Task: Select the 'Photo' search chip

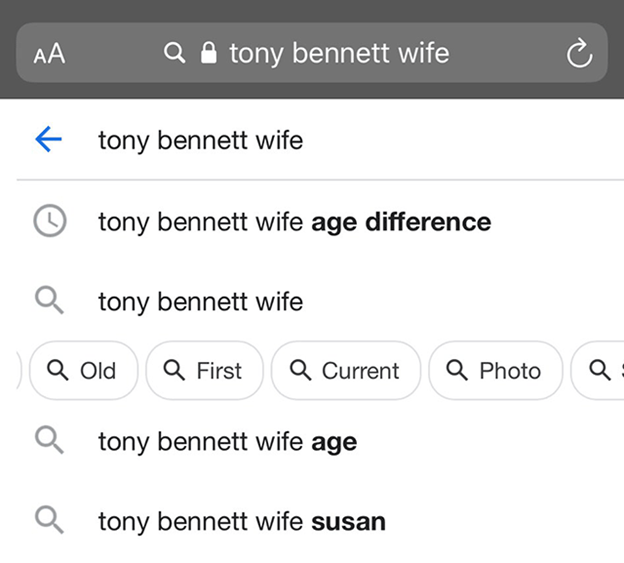Action: pyautogui.click(x=495, y=370)
